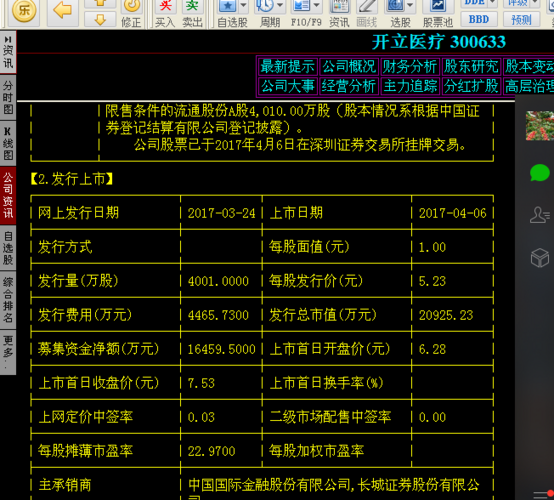Open 高层治理 section
This screenshot has width=554, height=500.
click(x=529, y=86)
